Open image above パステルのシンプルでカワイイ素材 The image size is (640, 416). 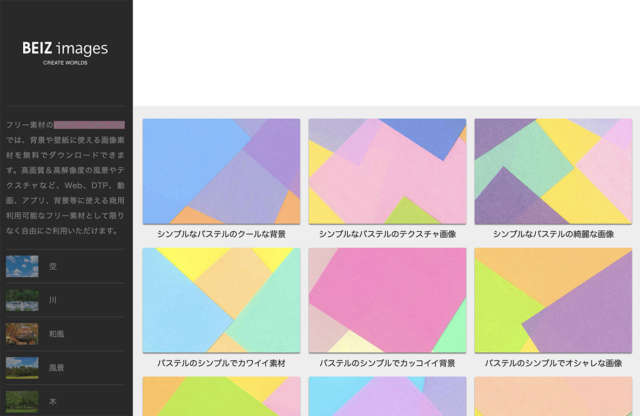click(x=221, y=300)
